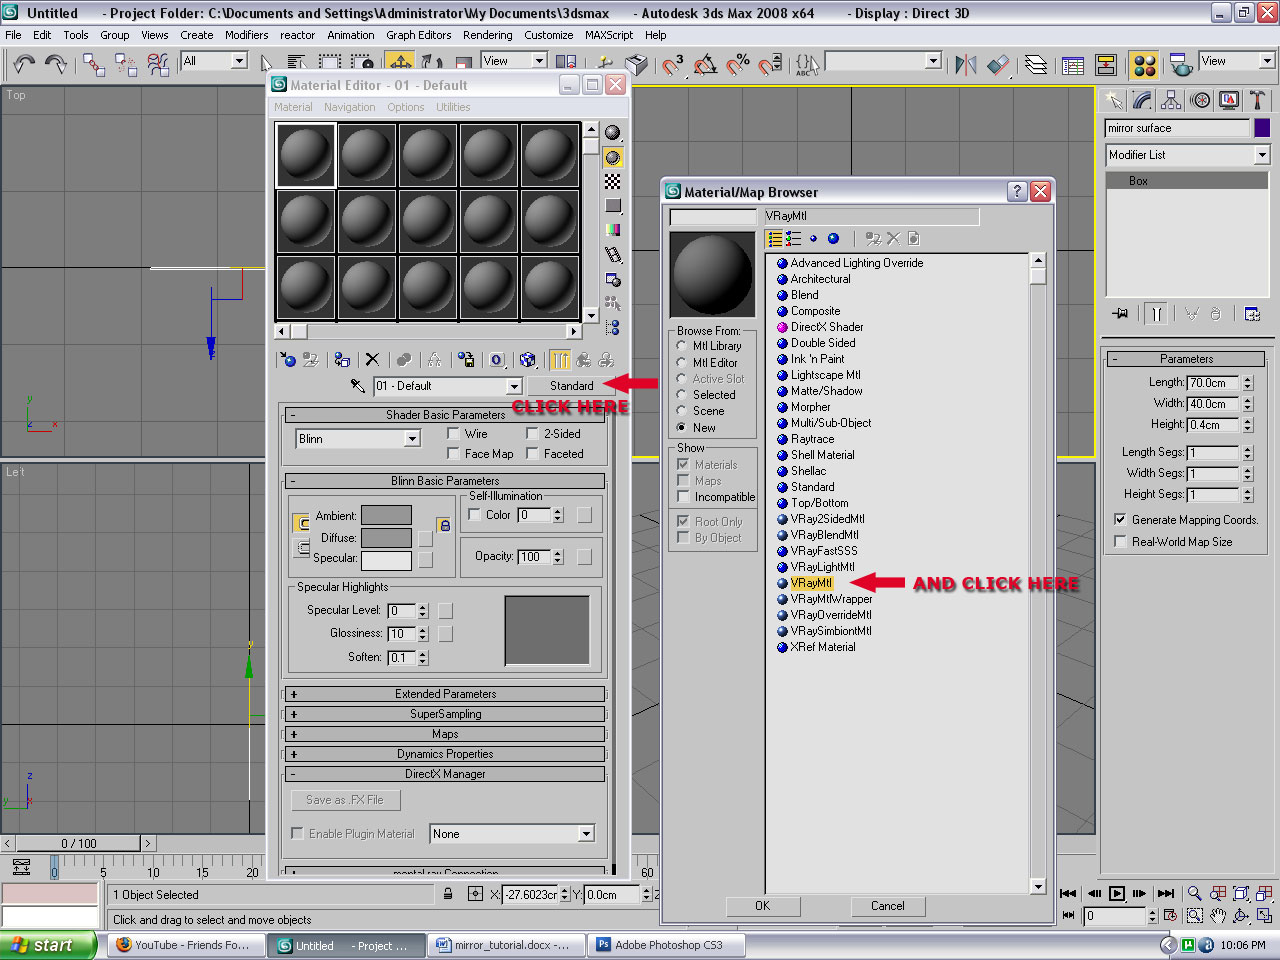Open the Modifier List dropdown
1280x960 pixels.
coord(1262,155)
